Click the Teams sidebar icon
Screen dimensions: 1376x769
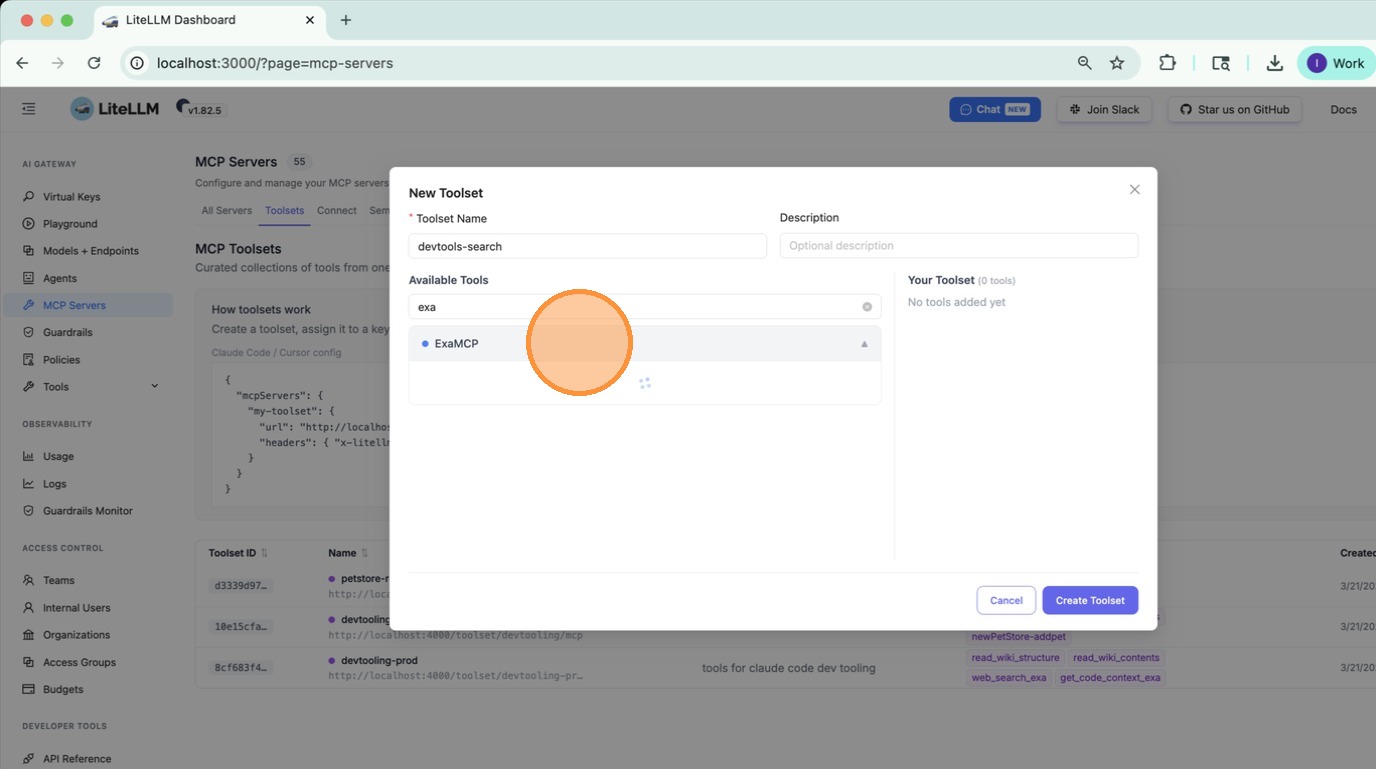coord(28,580)
